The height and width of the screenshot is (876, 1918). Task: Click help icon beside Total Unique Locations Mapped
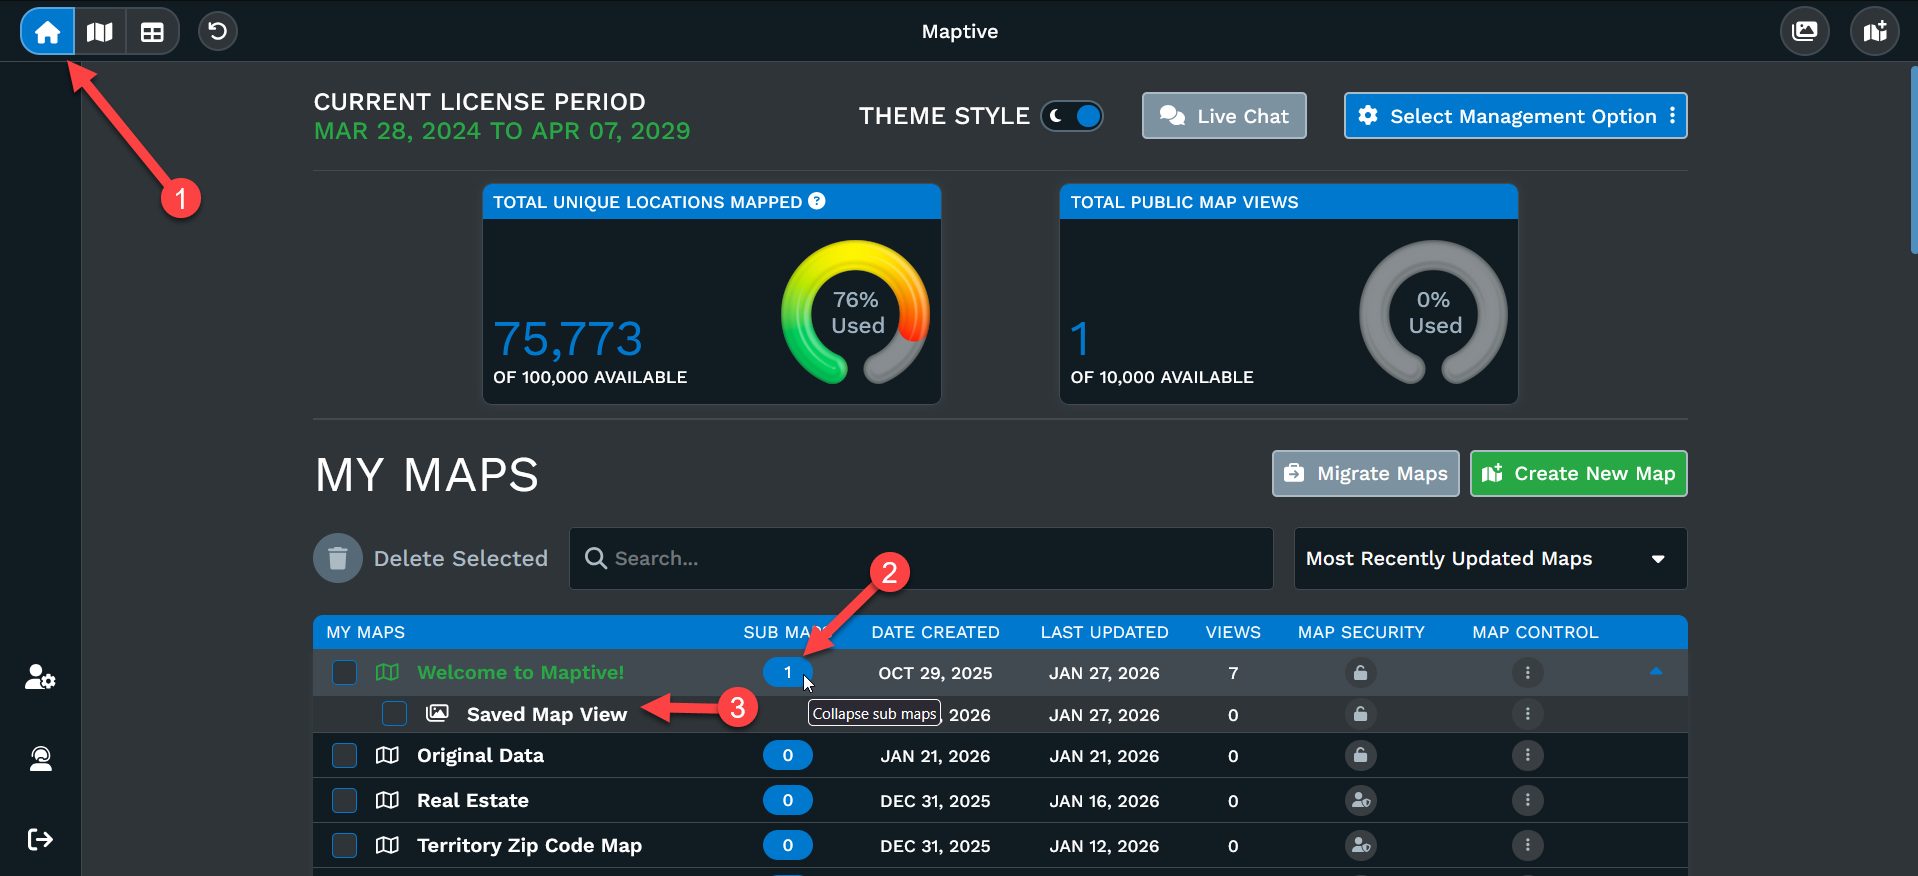click(817, 201)
